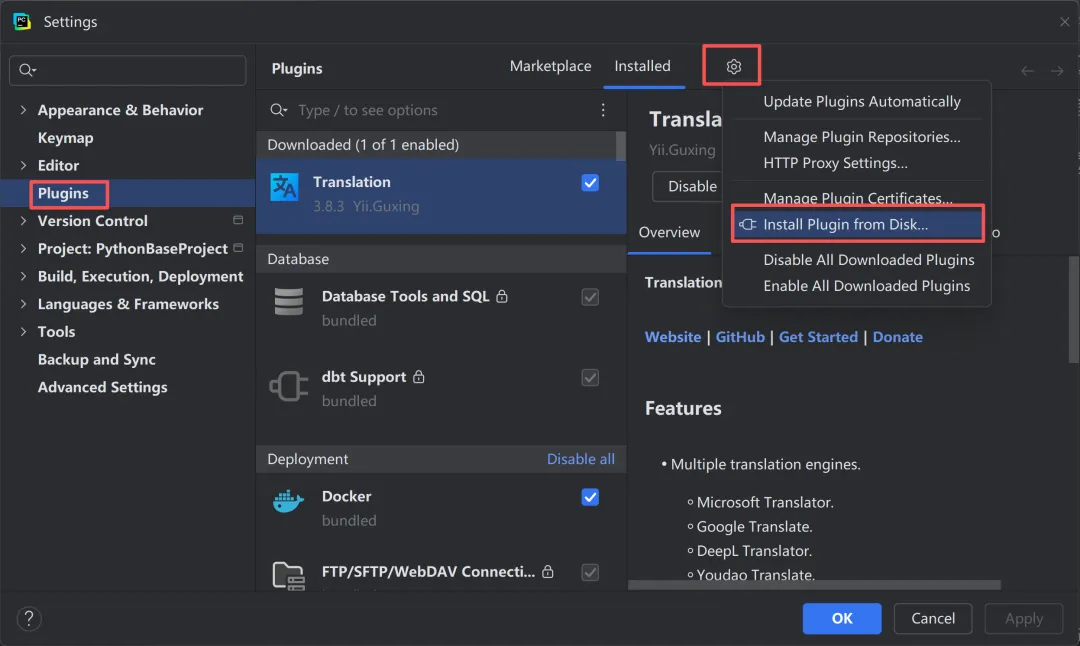This screenshot has height=646, width=1080.
Task: Click the plugin description vertical scrollbar
Action: coord(1073,309)
